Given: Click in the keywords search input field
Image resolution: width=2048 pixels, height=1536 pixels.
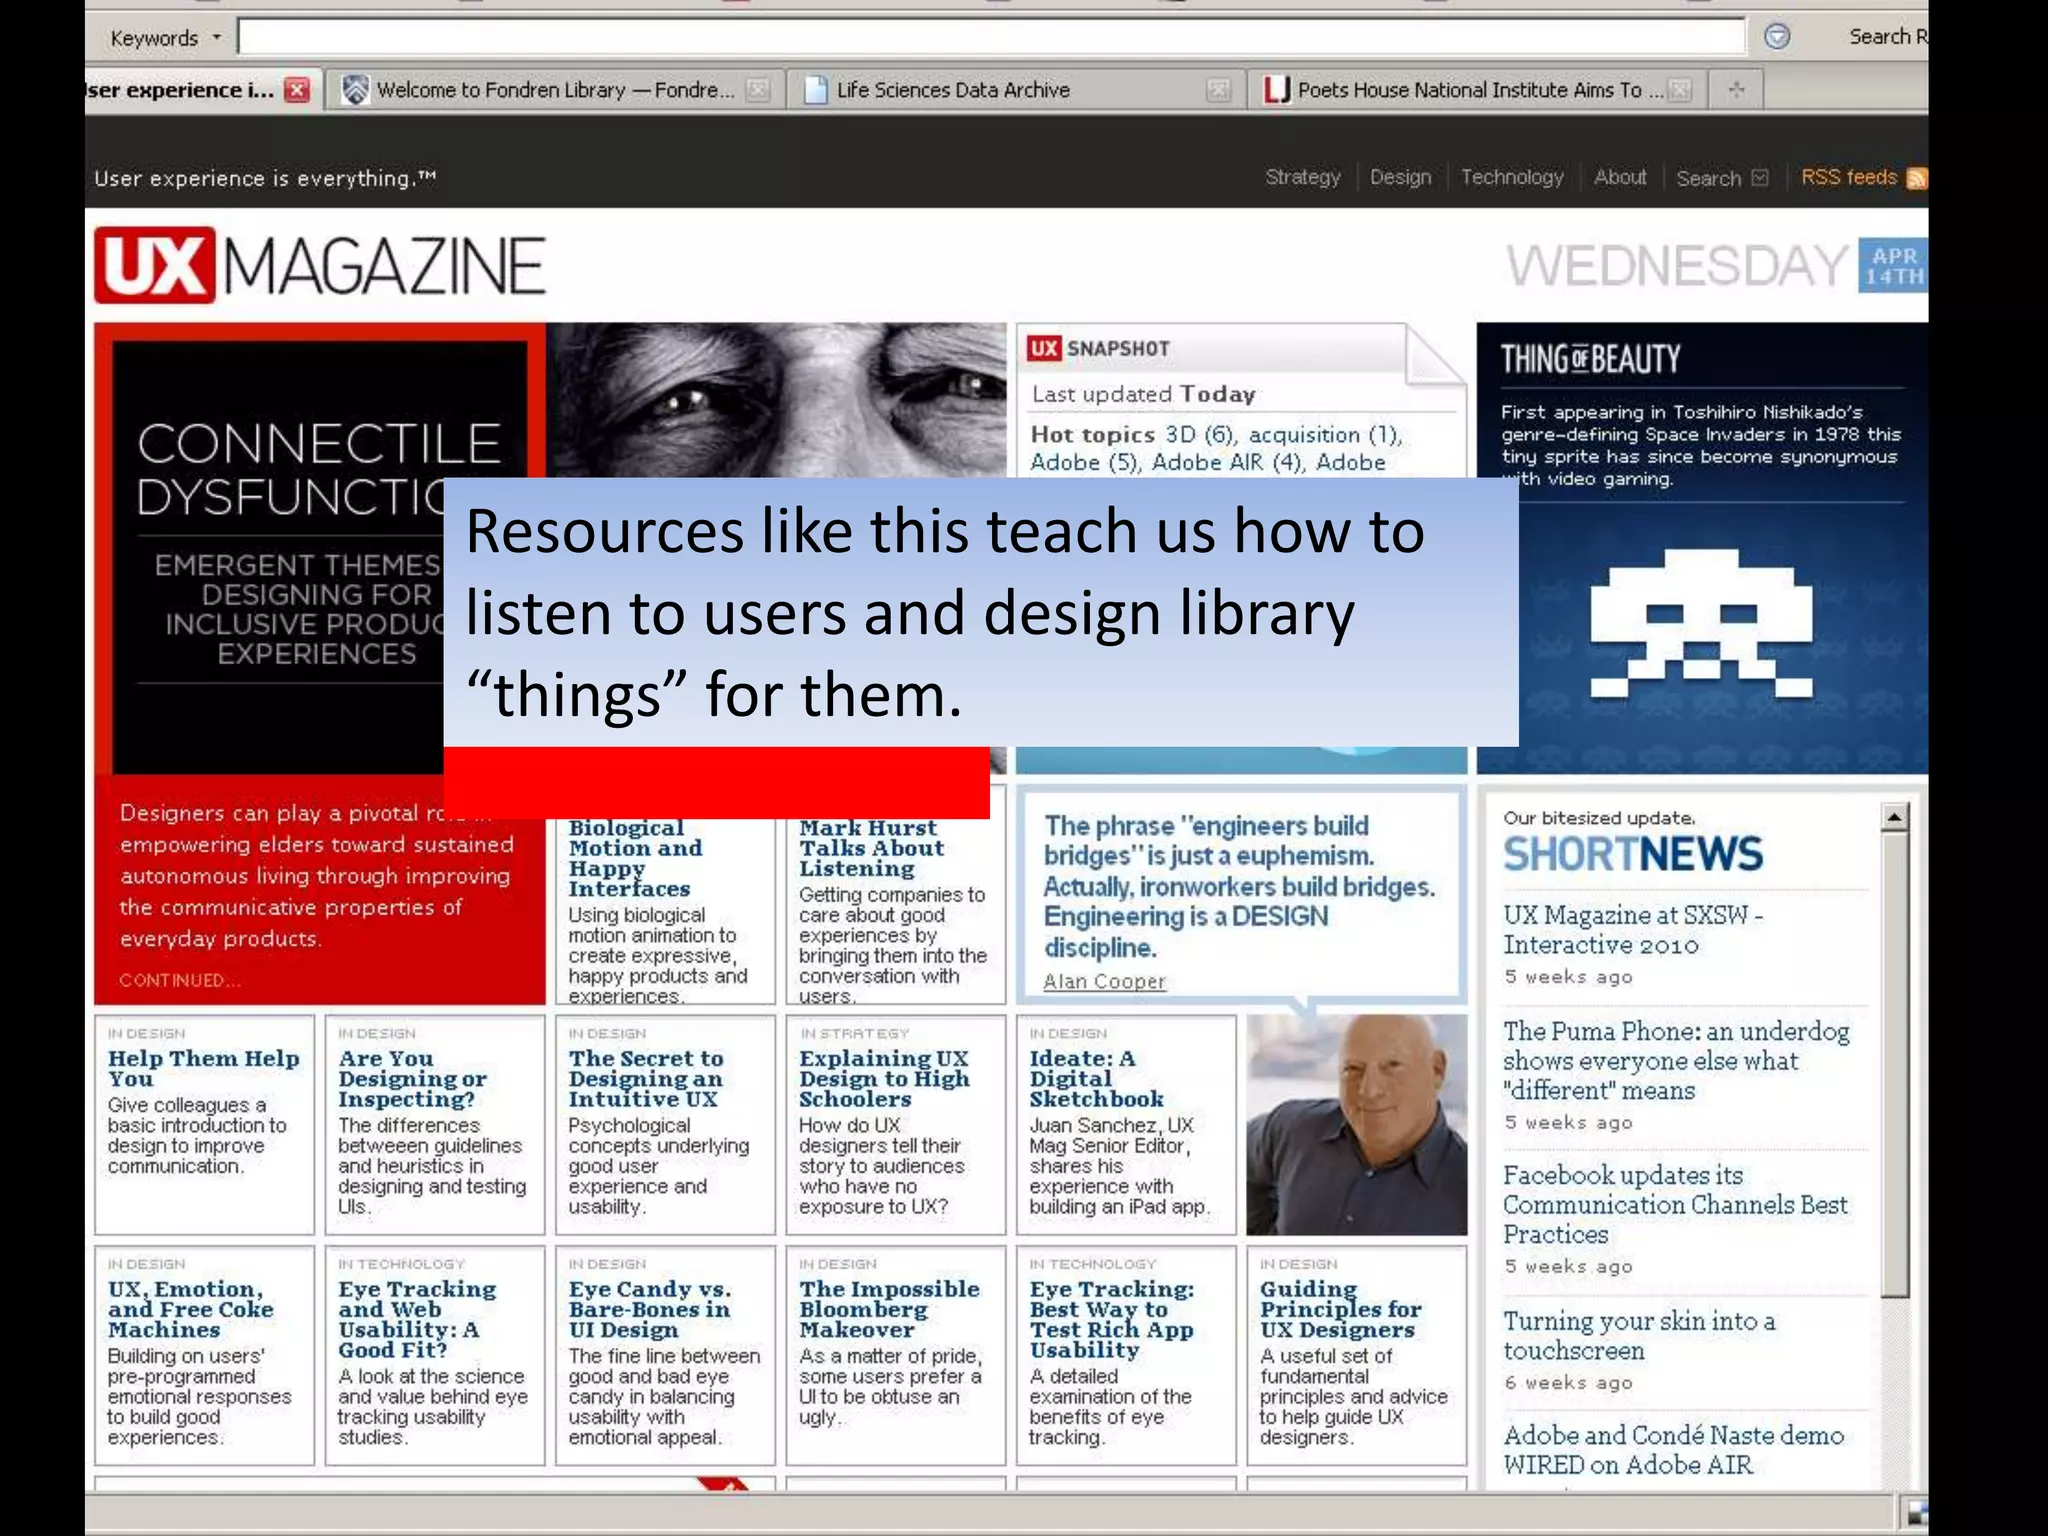Looking at the screenshot, I should tap(991, 37).
